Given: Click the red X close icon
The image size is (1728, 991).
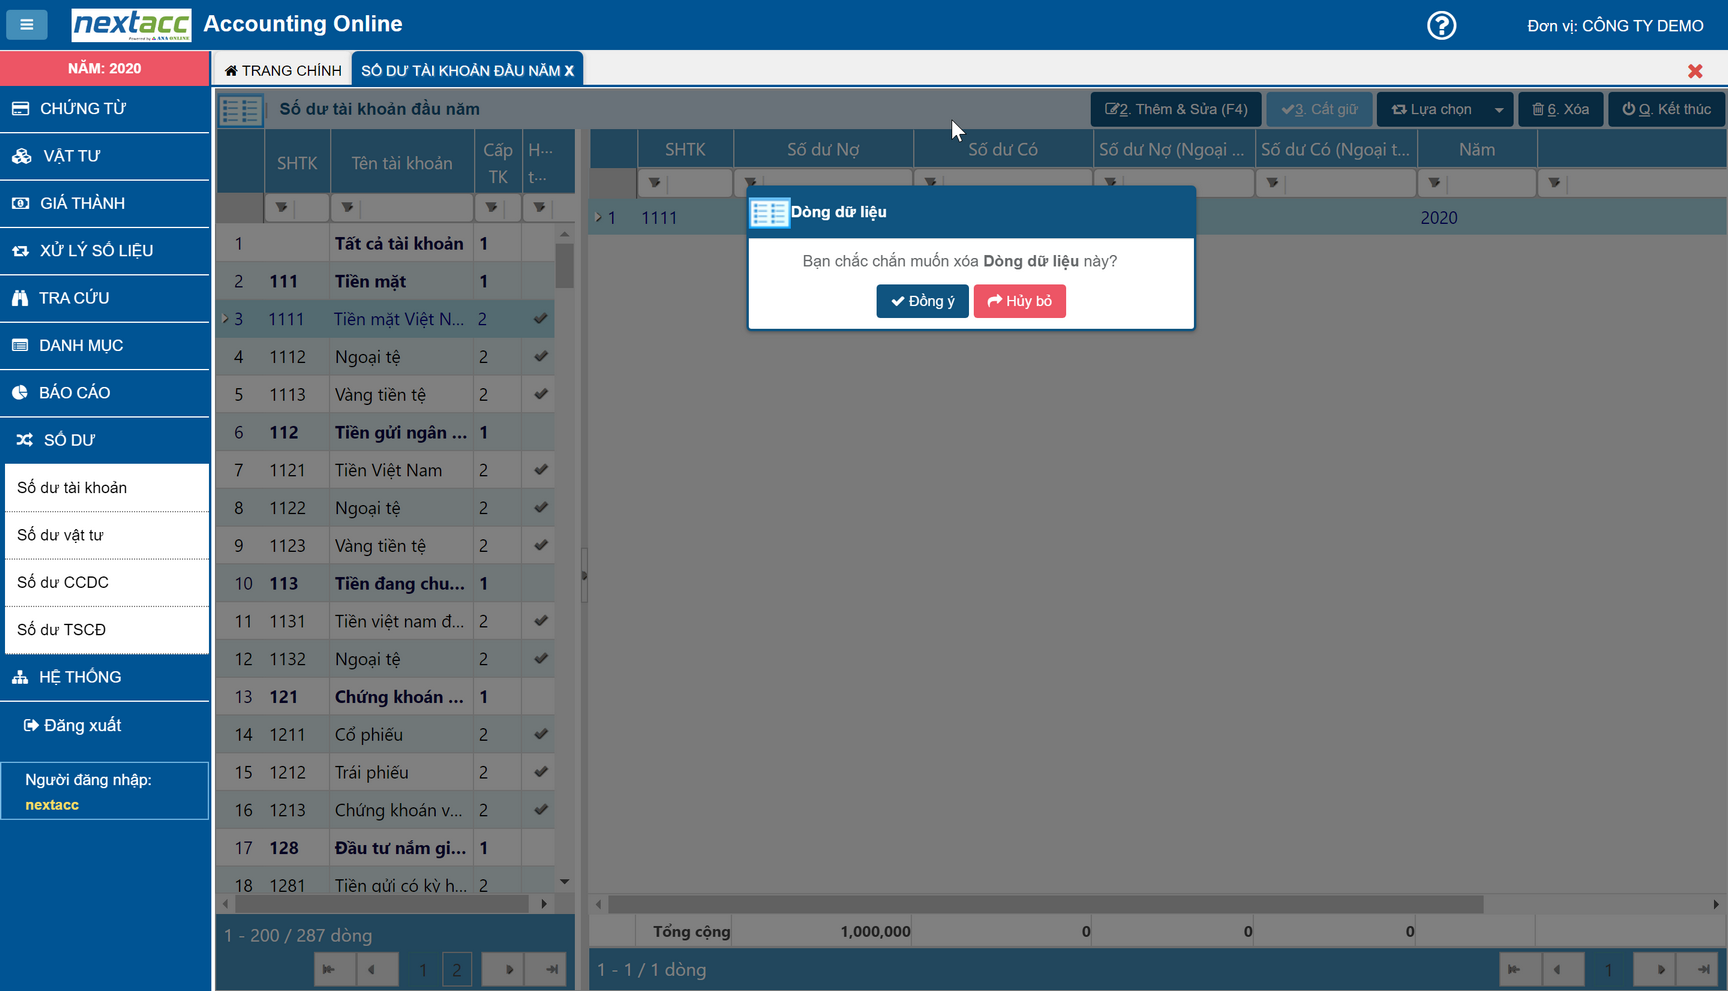Looking at the screenshot, I should pos(1694,71).
